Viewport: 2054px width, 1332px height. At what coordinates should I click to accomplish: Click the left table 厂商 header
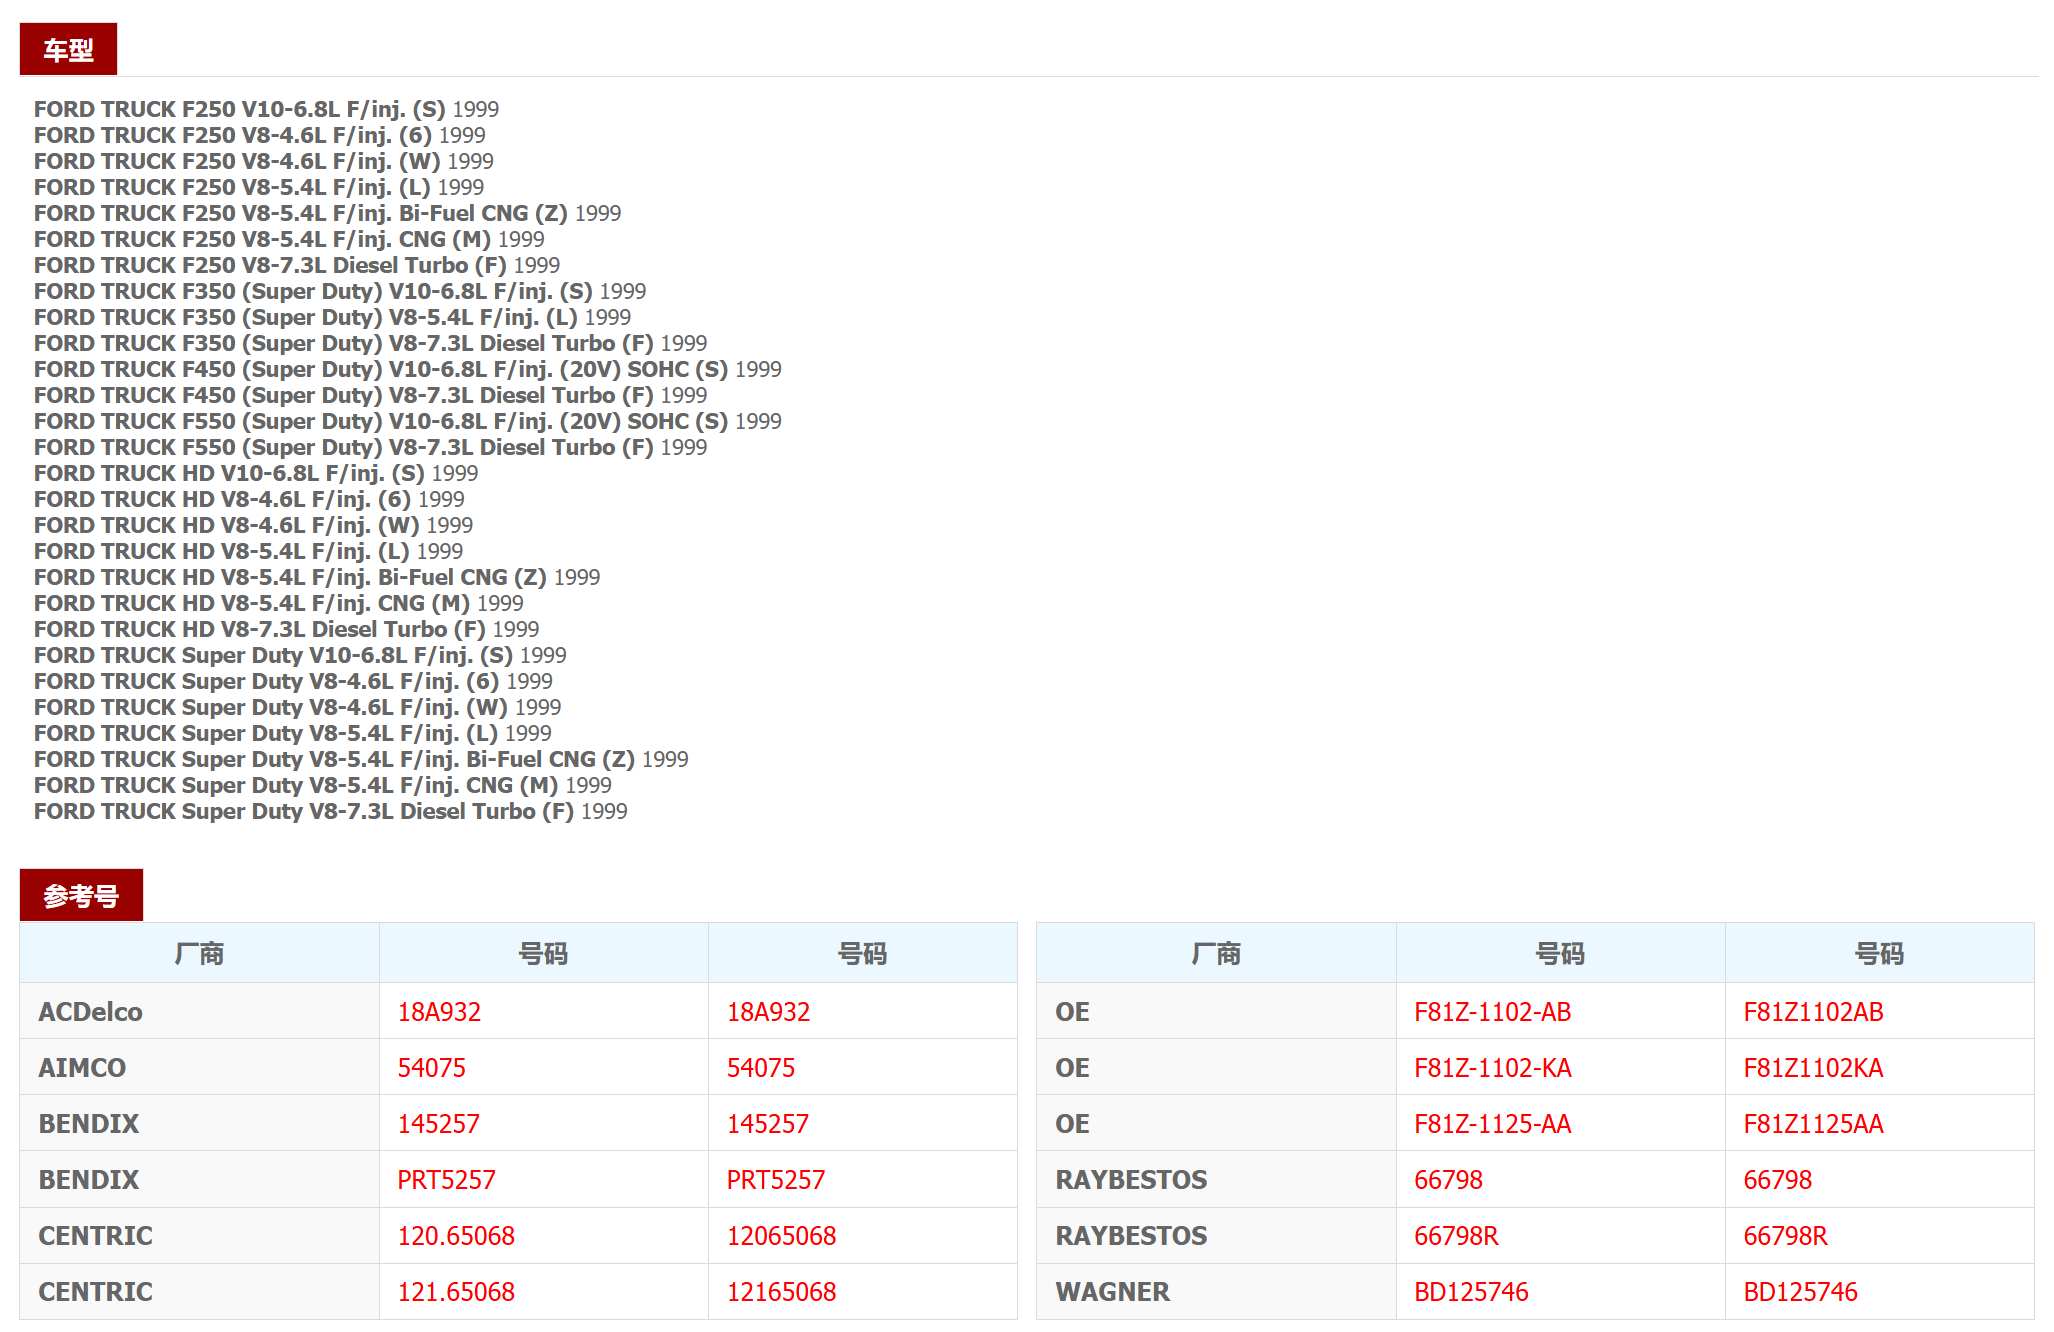coord(199,953)
